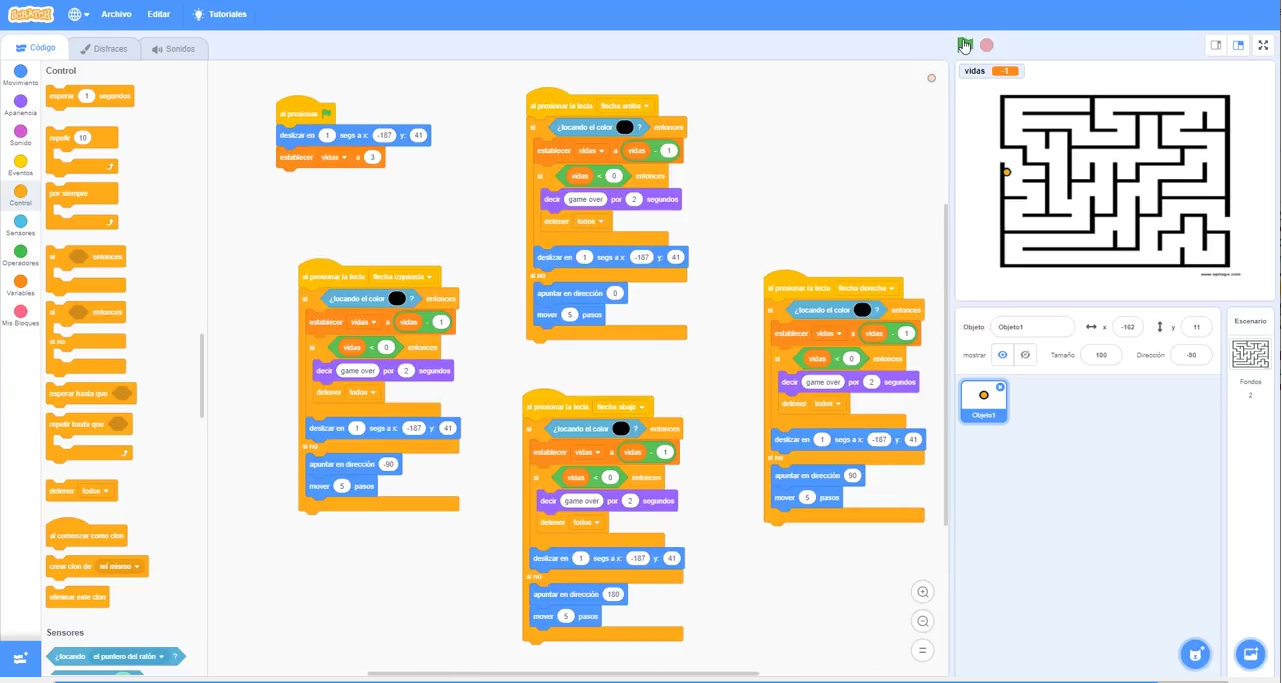Reset code zoom with the equals button
The image size is (1282, 683).
click(922, 650)
